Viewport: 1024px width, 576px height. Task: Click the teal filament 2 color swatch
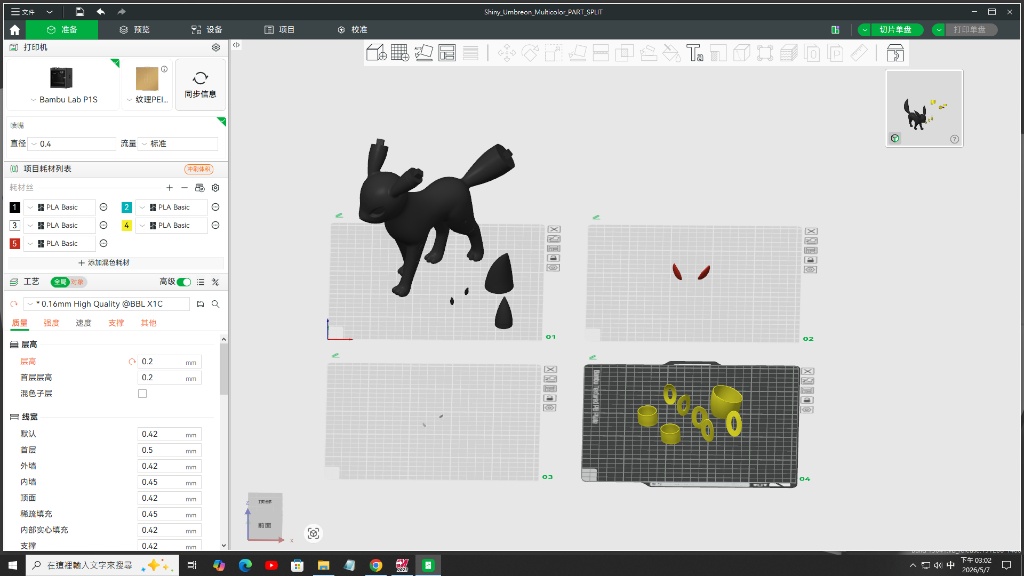pos(127,207)
